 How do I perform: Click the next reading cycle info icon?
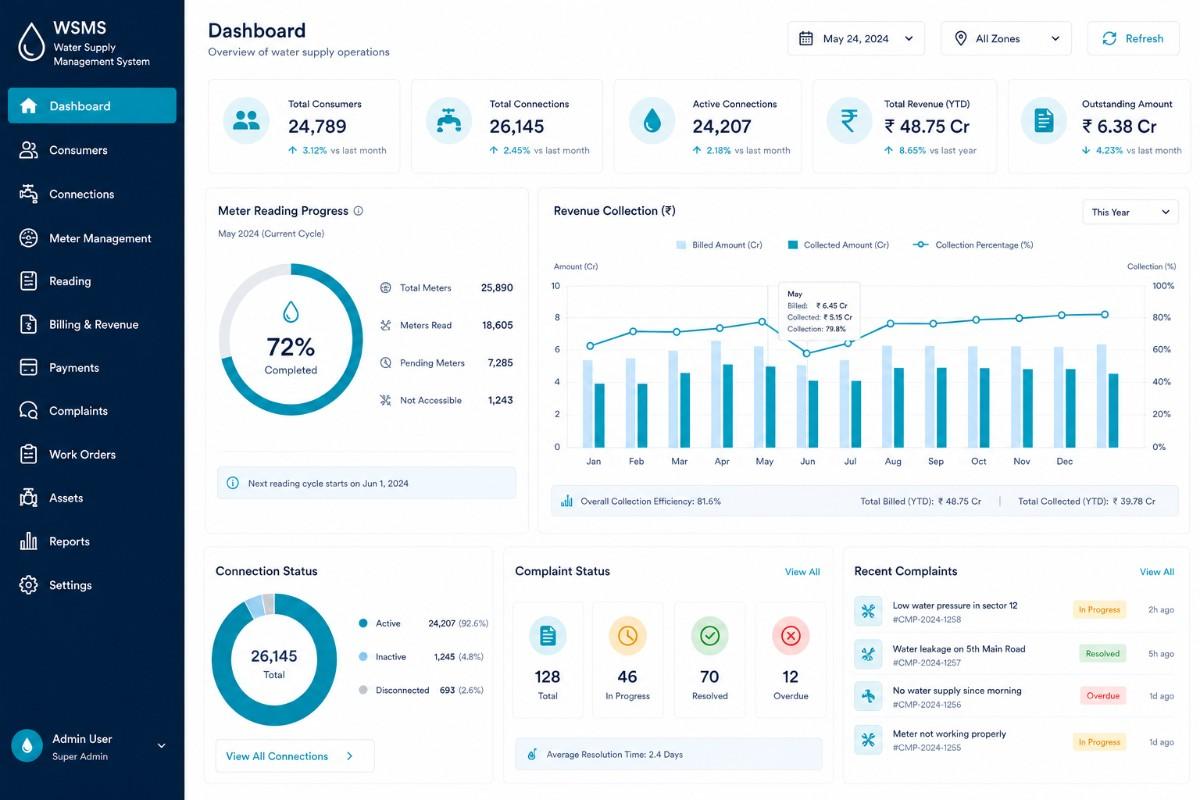click(x=233, y=483)
